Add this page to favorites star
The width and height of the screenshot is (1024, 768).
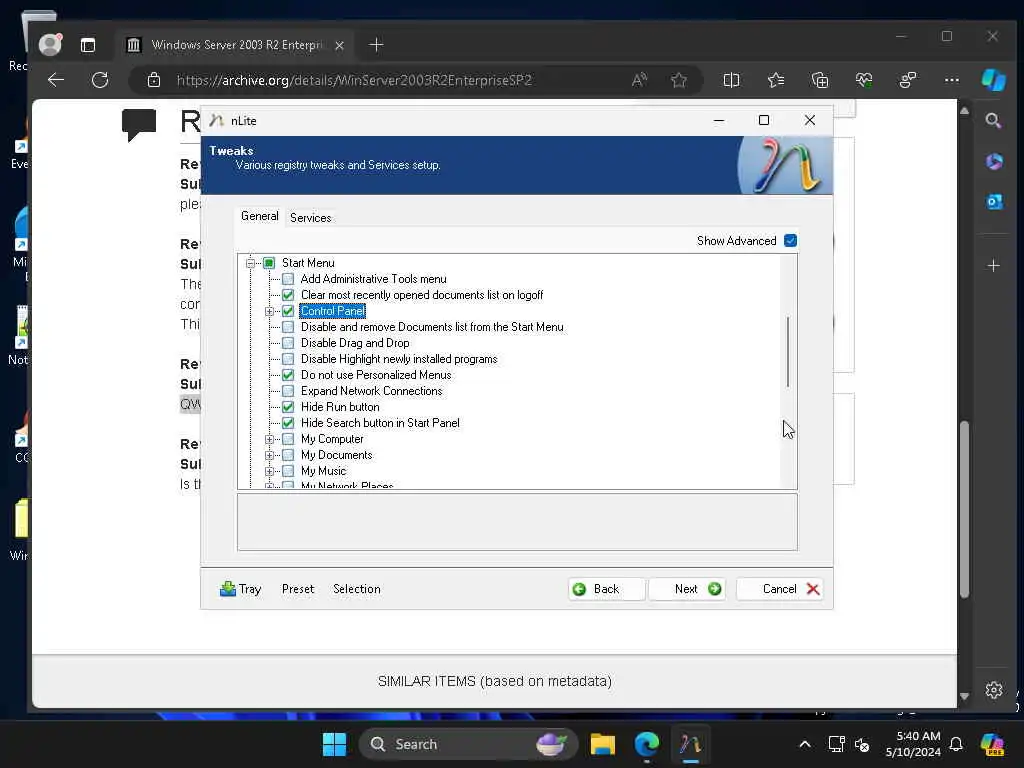point(679,80)
